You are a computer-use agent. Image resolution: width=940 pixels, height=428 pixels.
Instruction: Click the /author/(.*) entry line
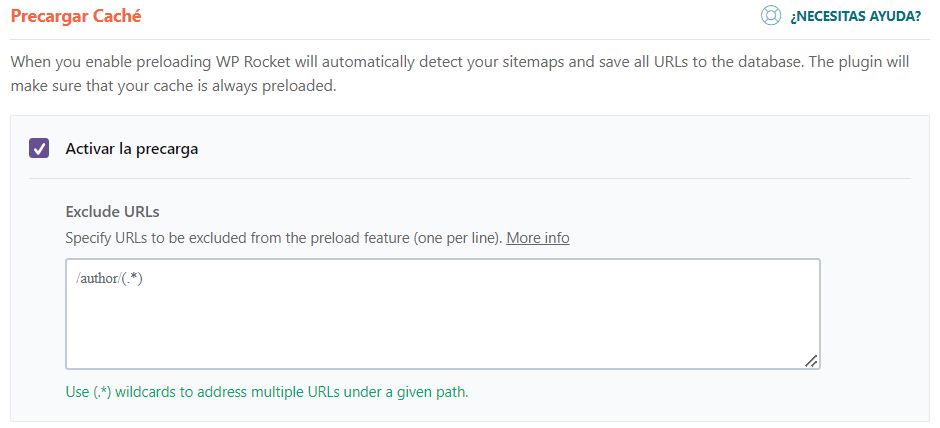(110, 278)
